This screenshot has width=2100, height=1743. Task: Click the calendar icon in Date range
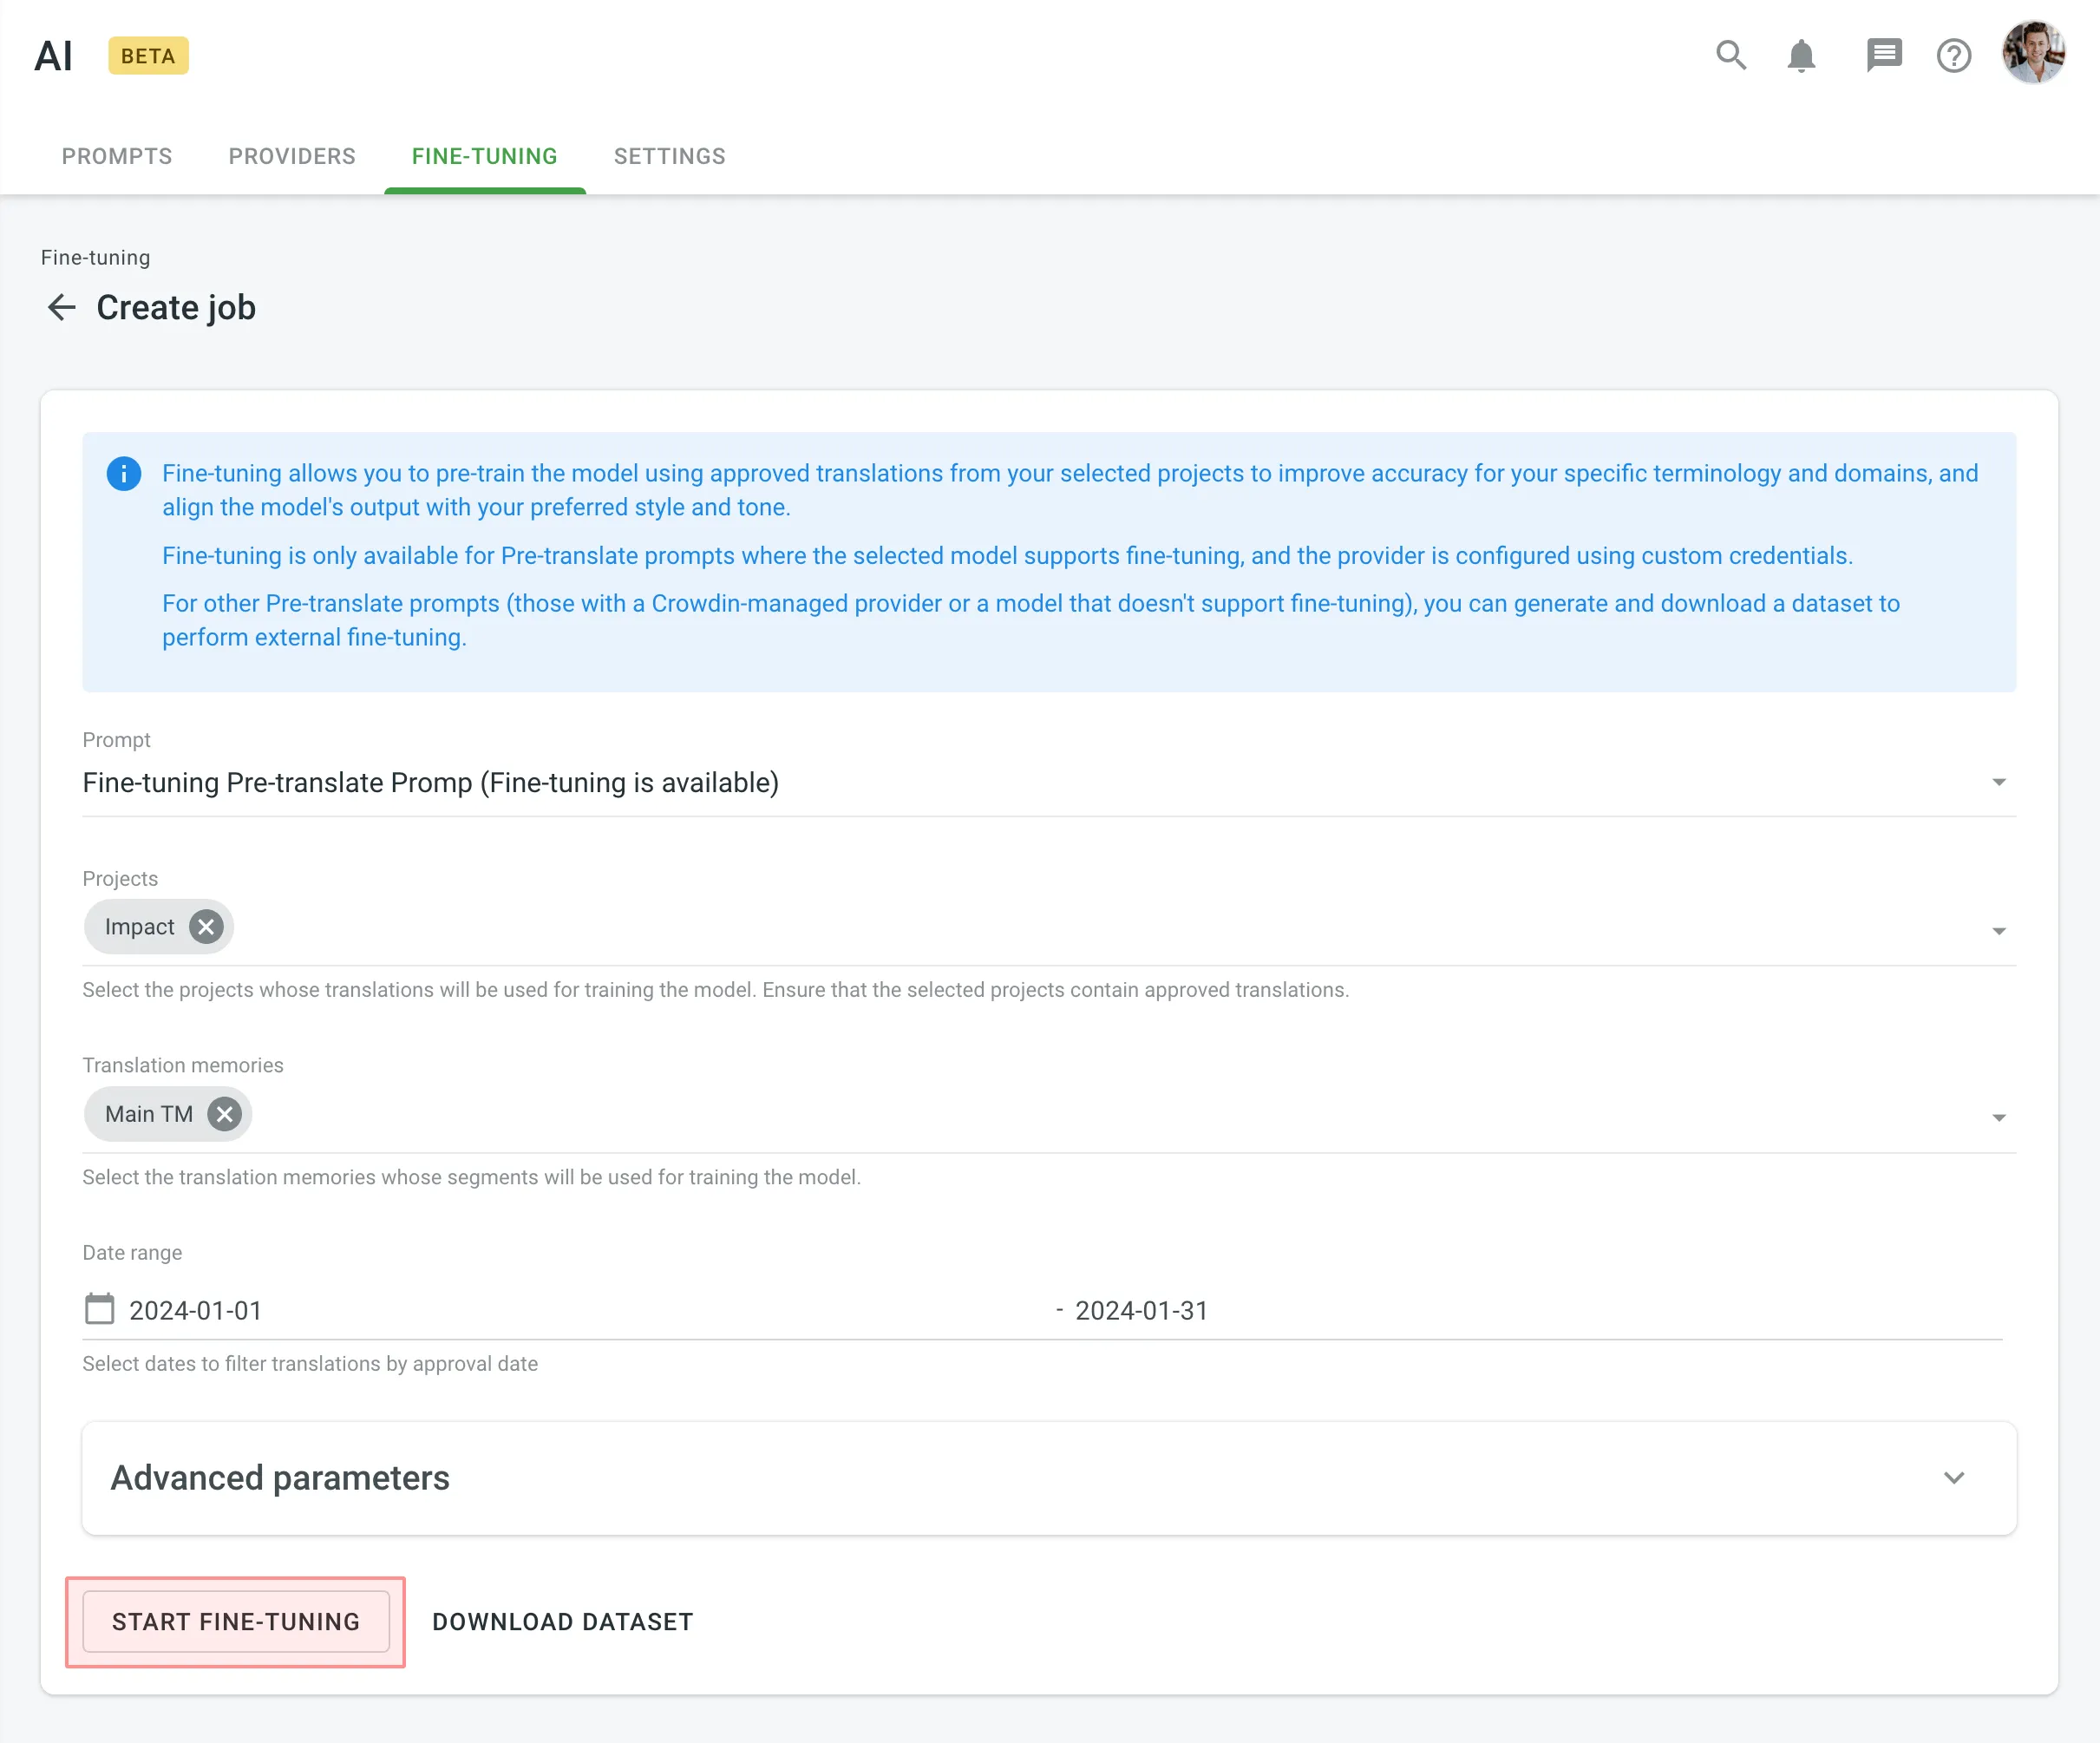[x=99, y=1309]
